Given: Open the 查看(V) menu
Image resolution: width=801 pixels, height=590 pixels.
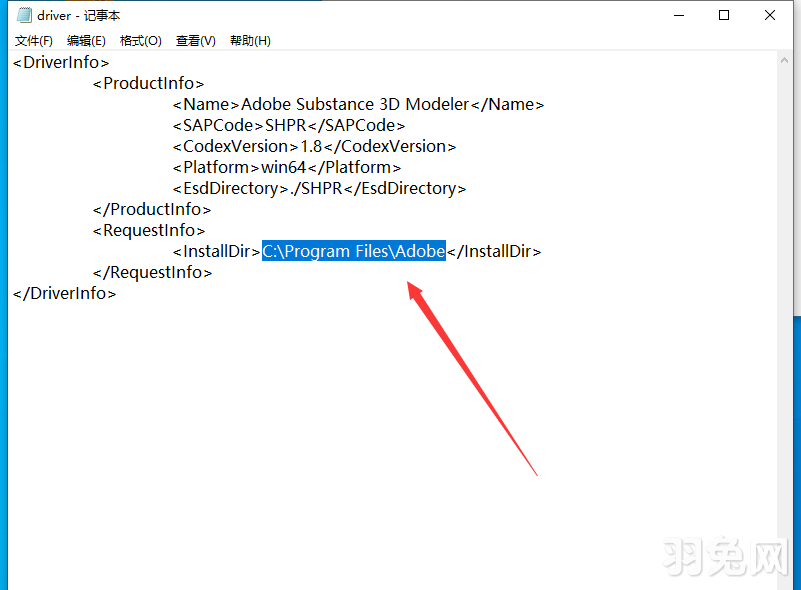Looking at the screenshot, I should click(194, 40).
